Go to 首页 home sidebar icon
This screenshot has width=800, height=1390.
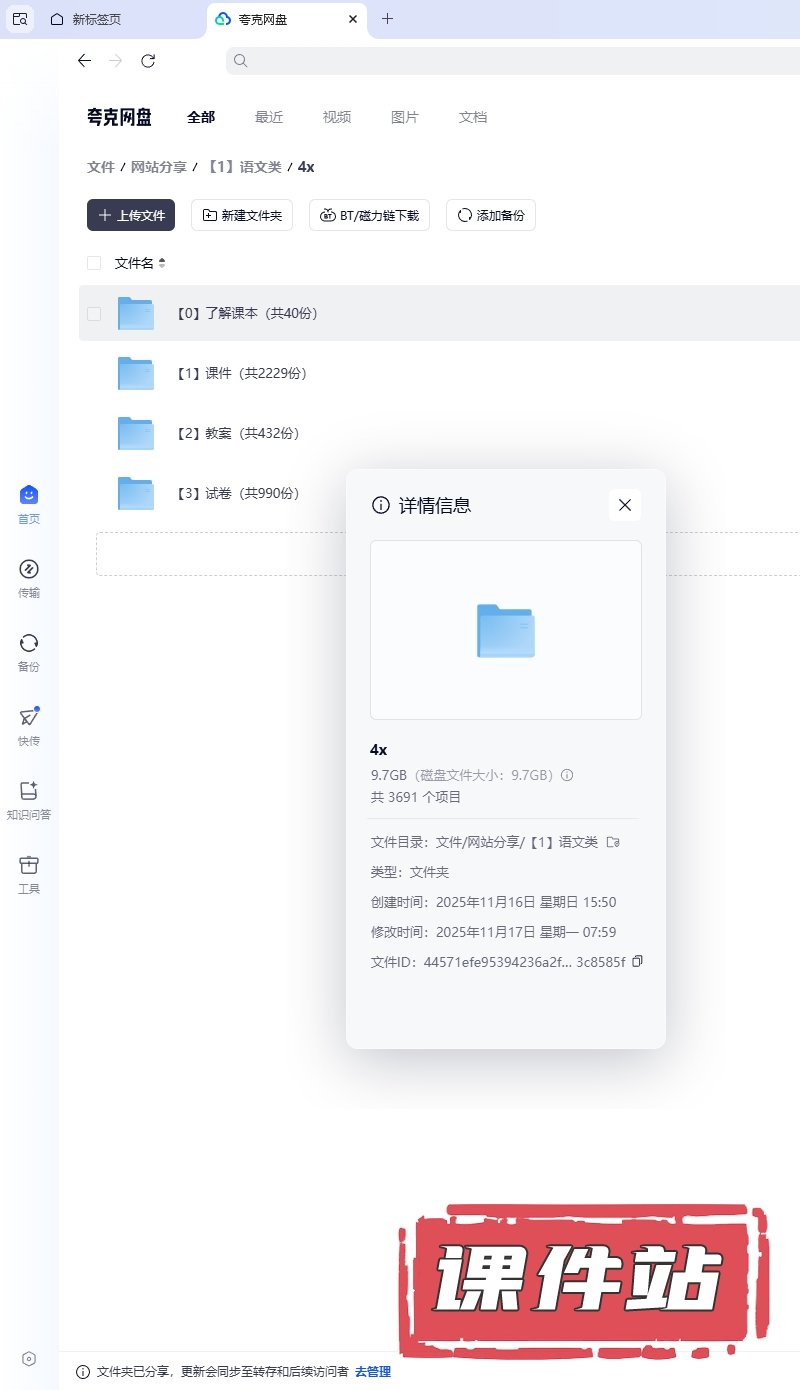point(28,496)
